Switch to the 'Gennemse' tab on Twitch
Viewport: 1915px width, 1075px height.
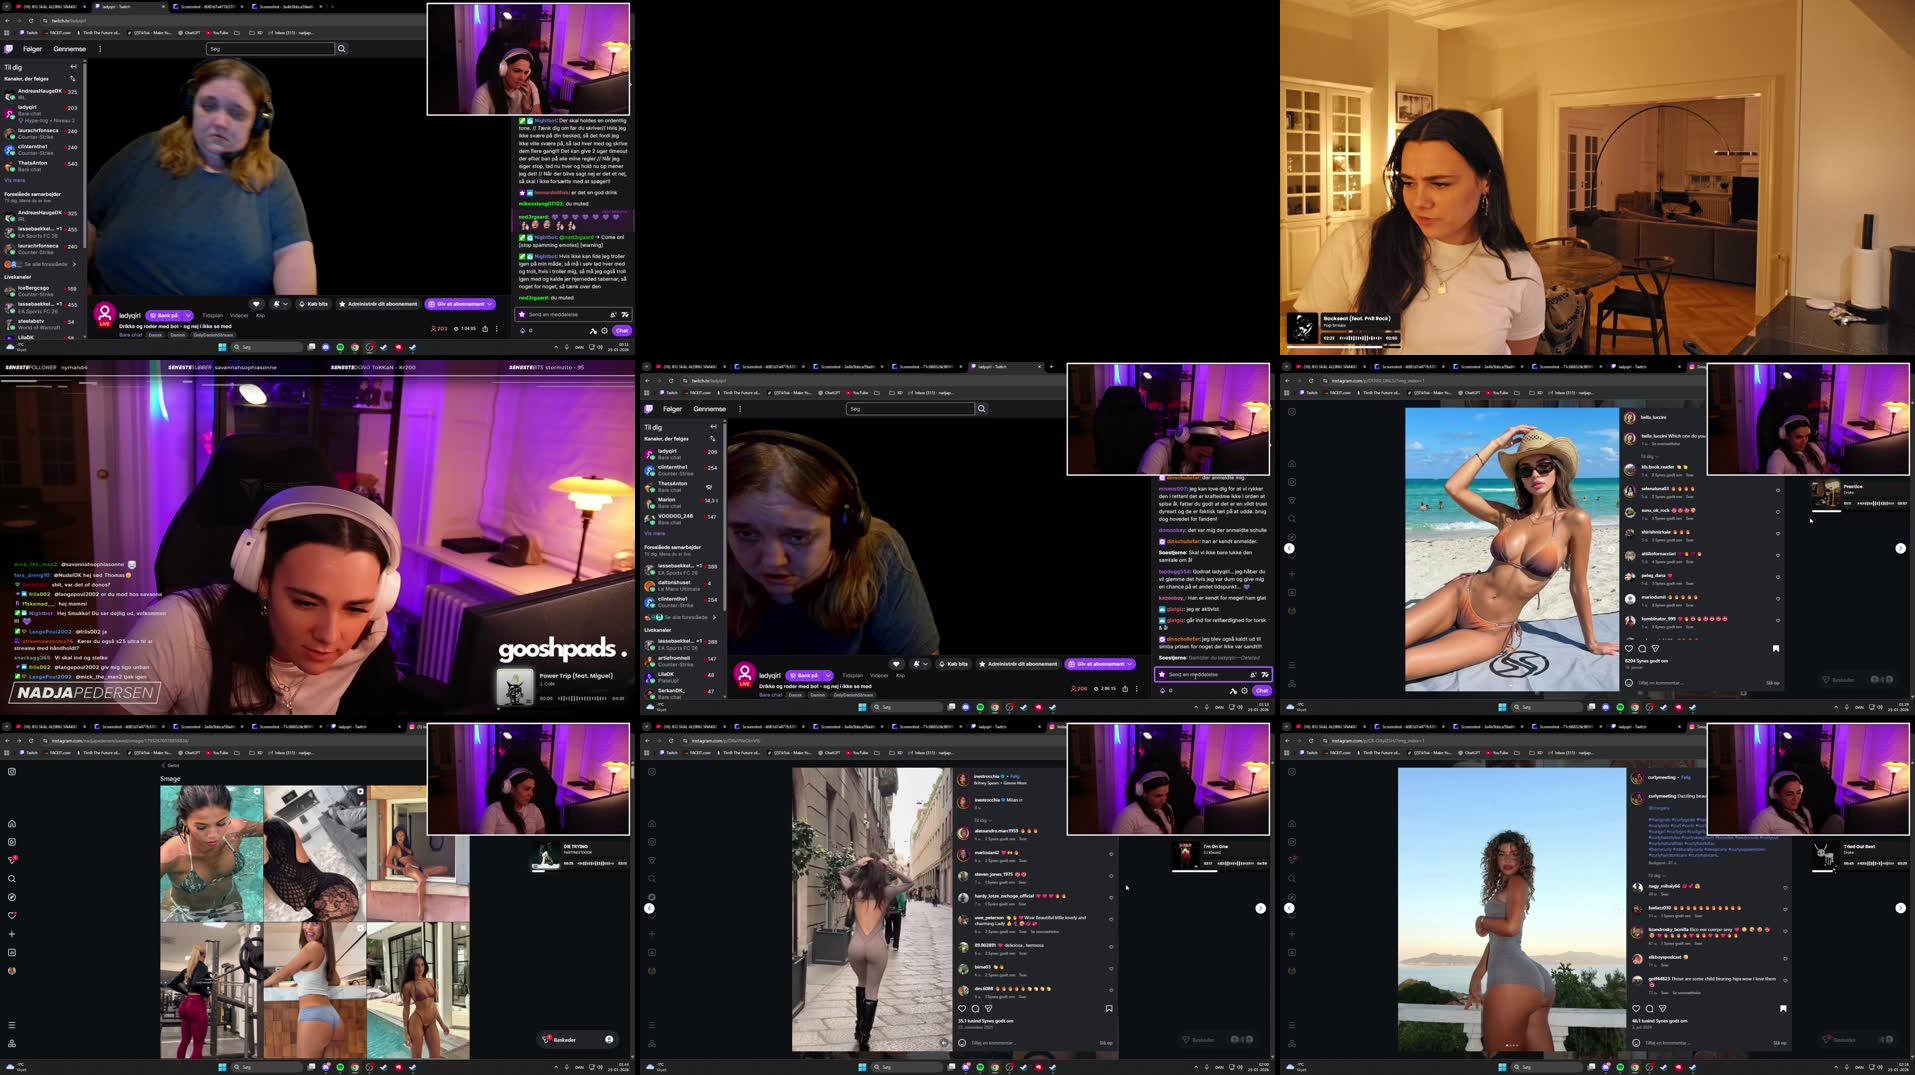point(69,48)
